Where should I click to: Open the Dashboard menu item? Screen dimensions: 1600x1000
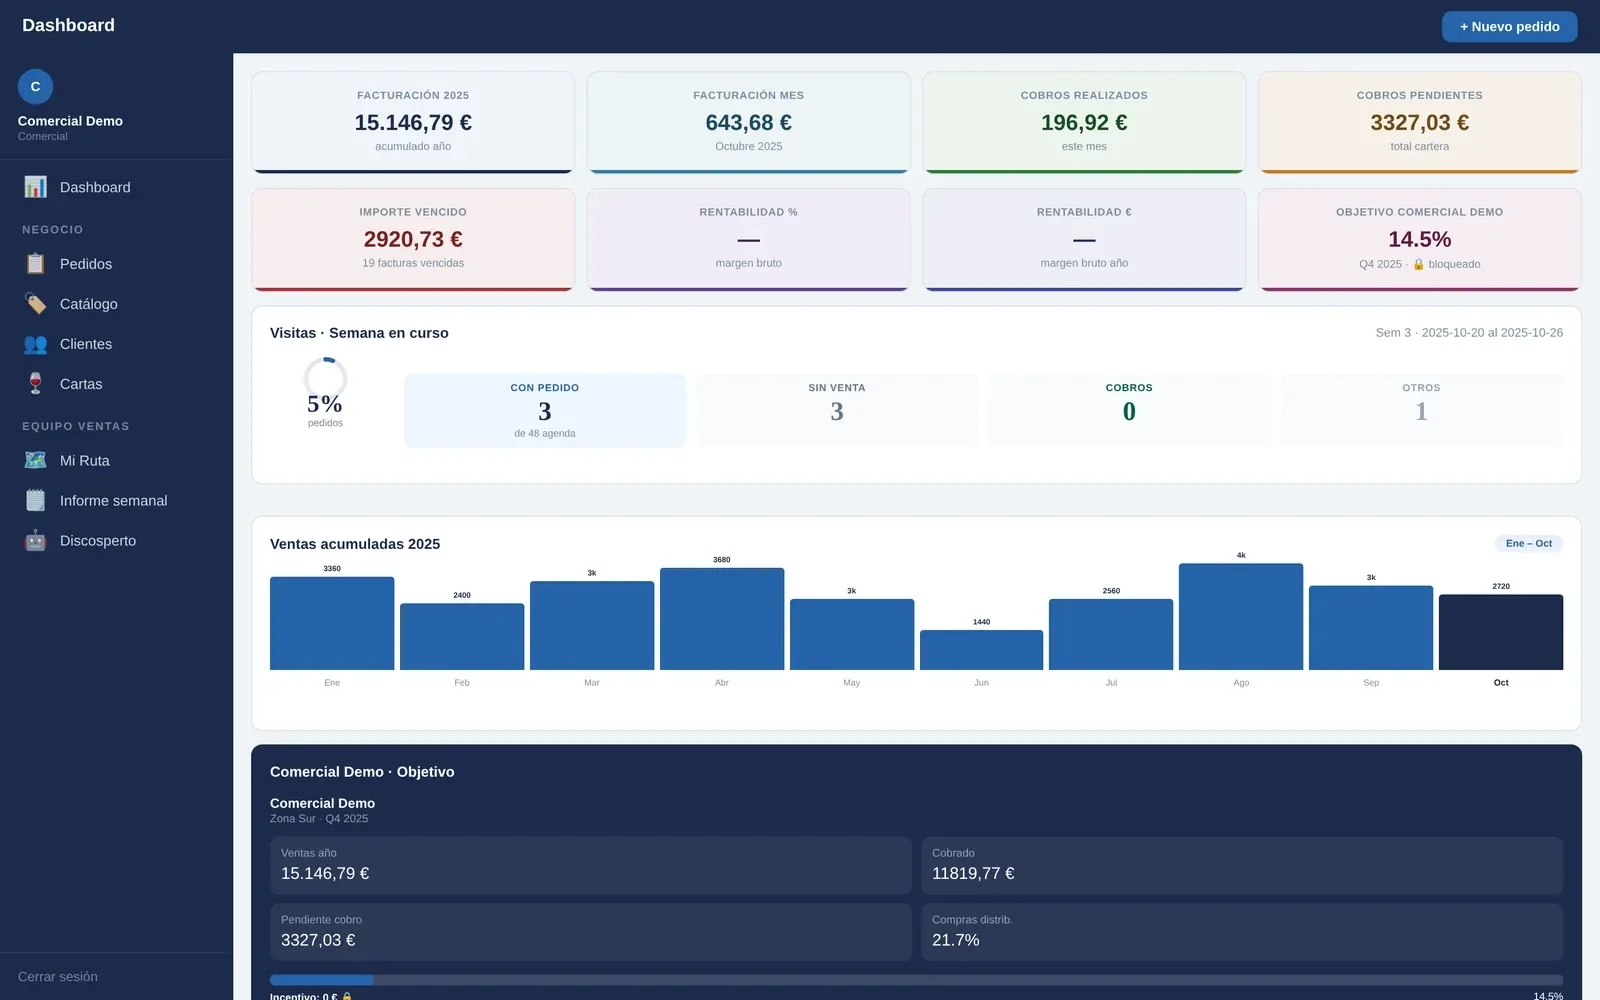[x=116, y=187]
